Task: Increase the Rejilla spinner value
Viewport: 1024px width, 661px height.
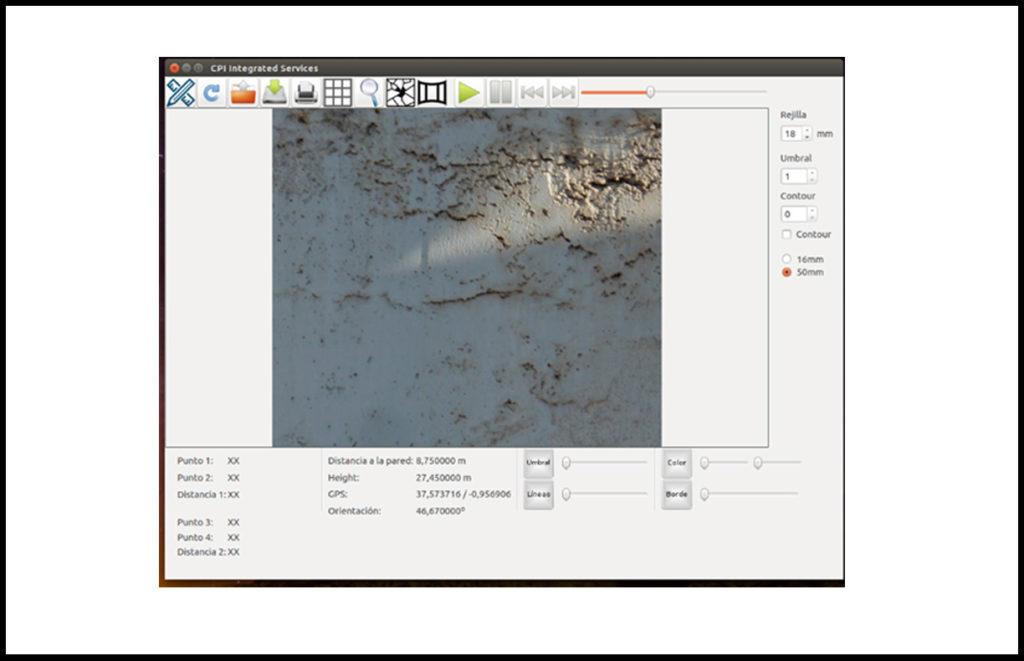Action: [808, 131]
